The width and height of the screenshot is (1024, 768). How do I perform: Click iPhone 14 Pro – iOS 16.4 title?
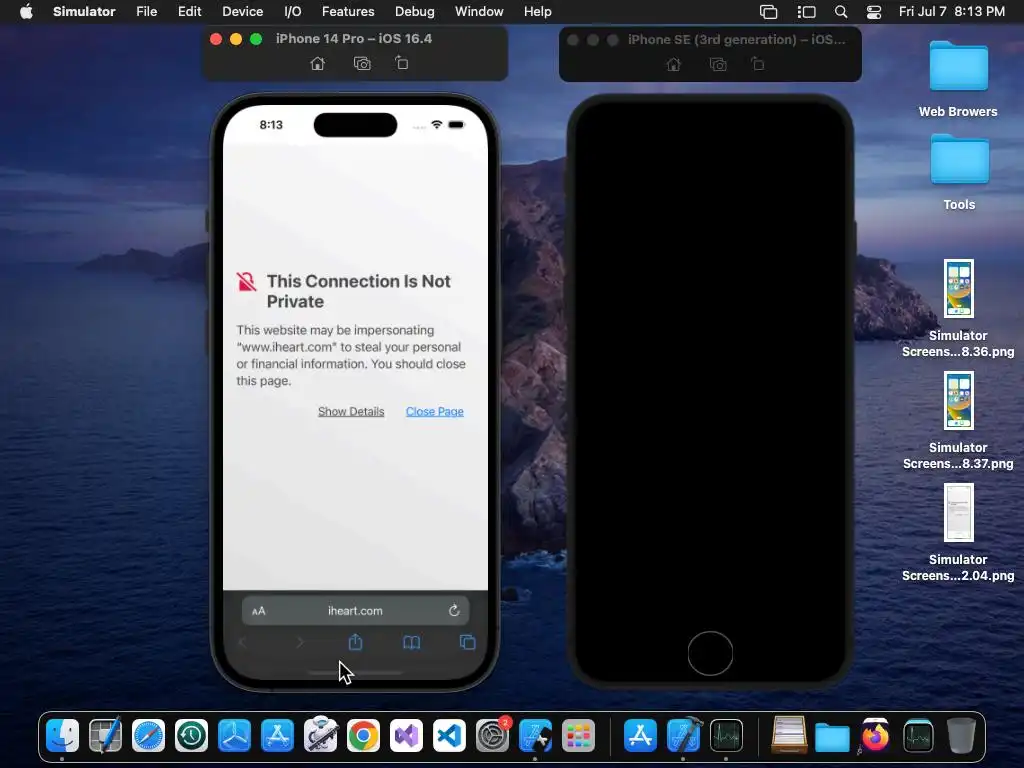353,39
